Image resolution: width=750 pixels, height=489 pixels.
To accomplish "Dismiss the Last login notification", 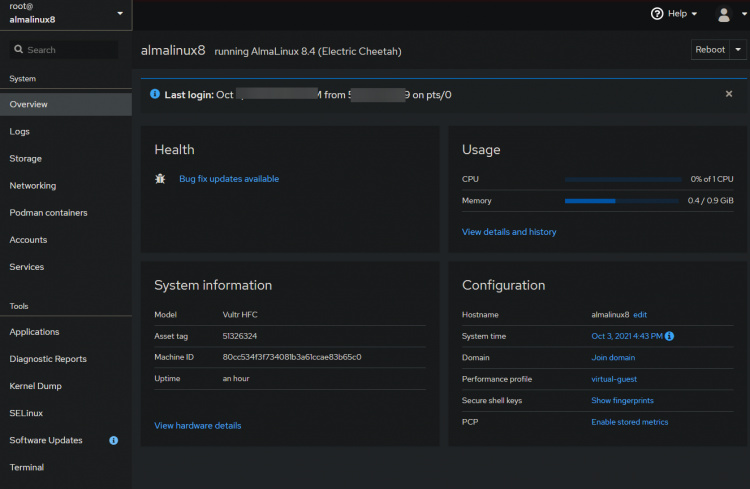I will (728, 94).
